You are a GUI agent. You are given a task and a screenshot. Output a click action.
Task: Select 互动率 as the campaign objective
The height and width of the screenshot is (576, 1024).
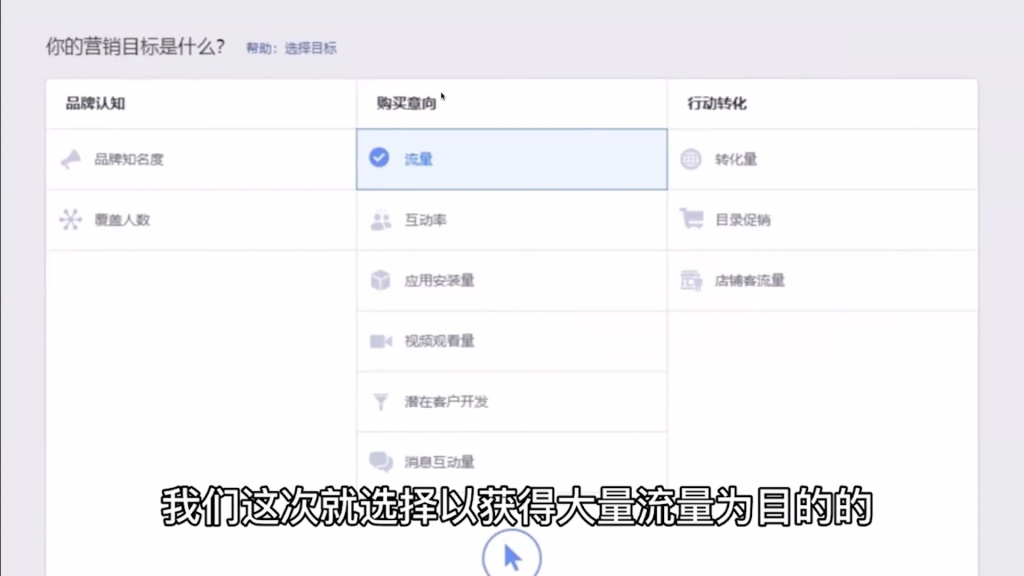point(420,218)
